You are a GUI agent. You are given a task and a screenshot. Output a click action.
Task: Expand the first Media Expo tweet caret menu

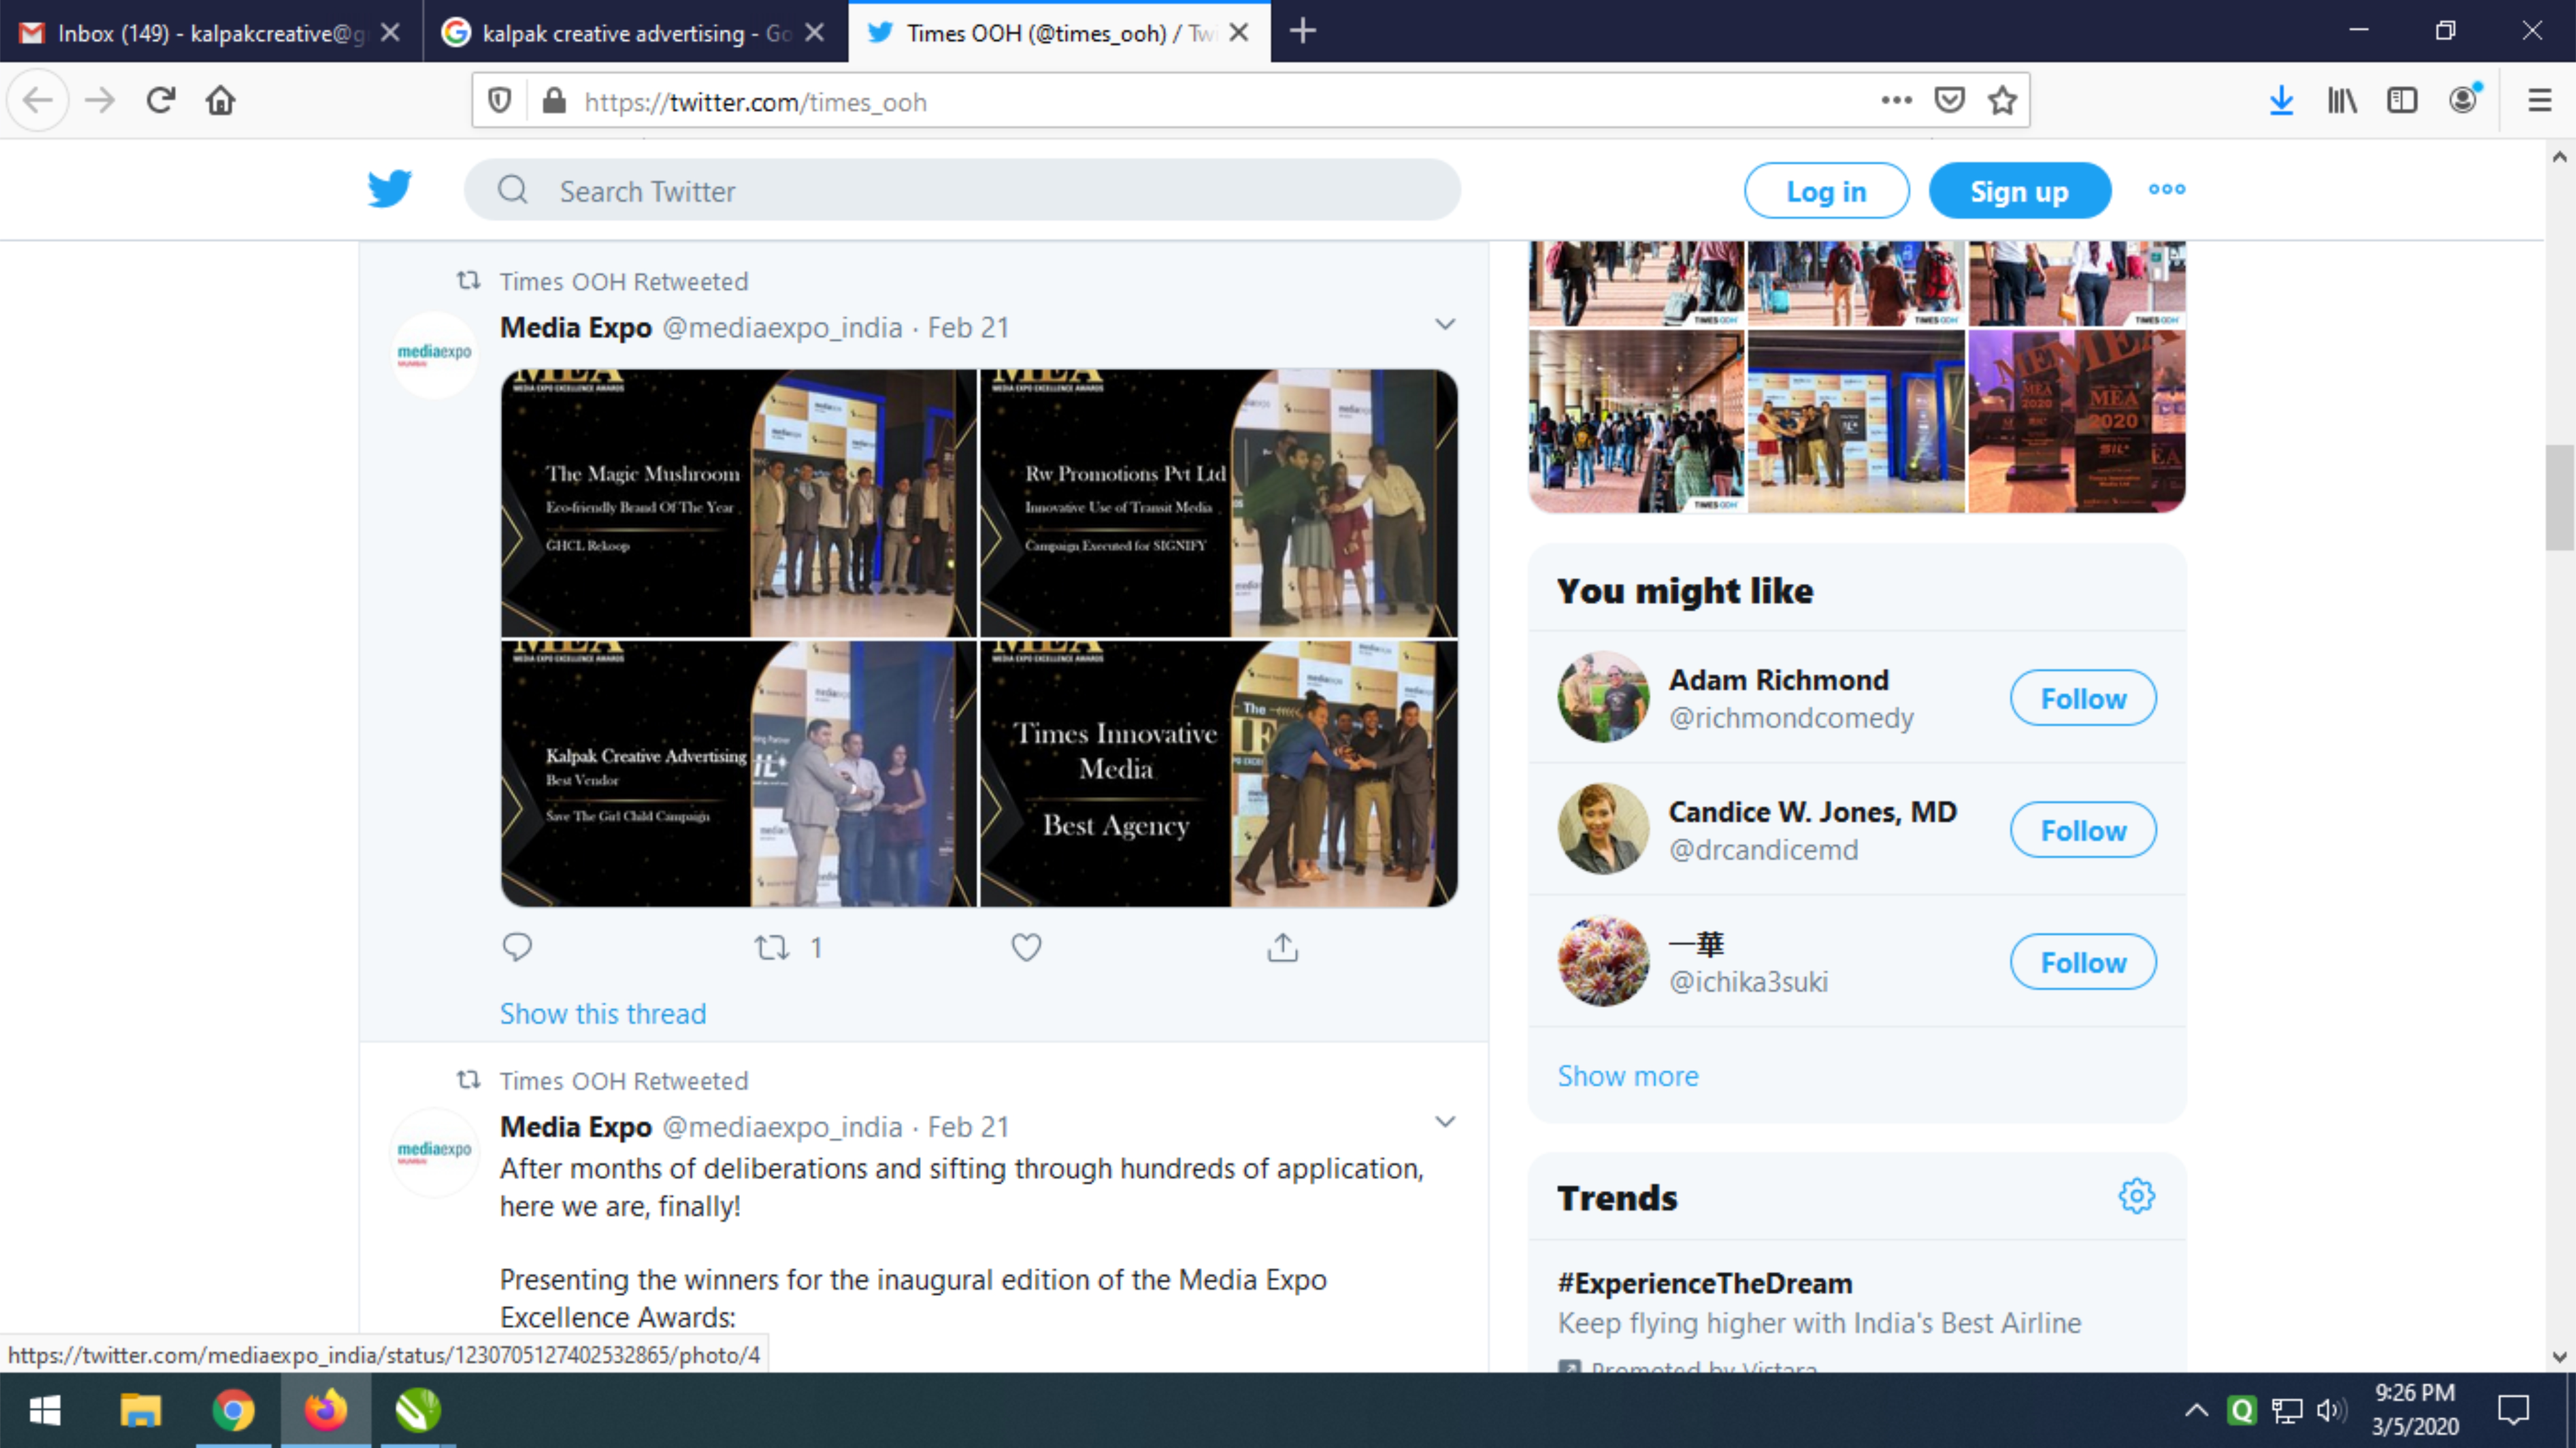(x=1445, y=324)
